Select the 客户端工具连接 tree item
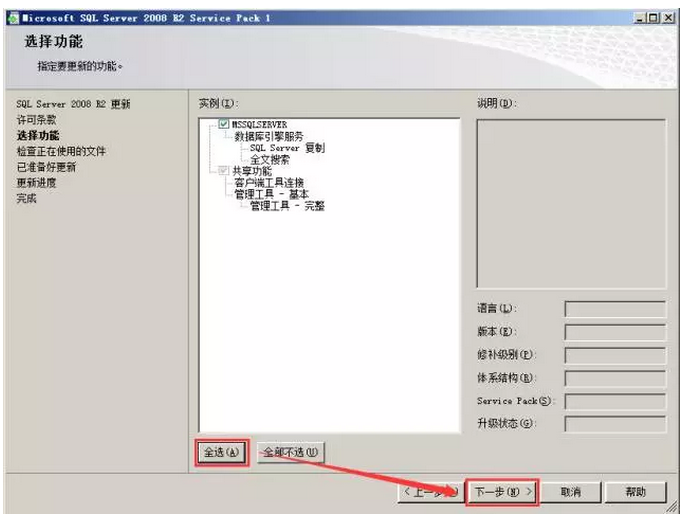The height and width of the screenshot is (517, 685). point(269,182)
